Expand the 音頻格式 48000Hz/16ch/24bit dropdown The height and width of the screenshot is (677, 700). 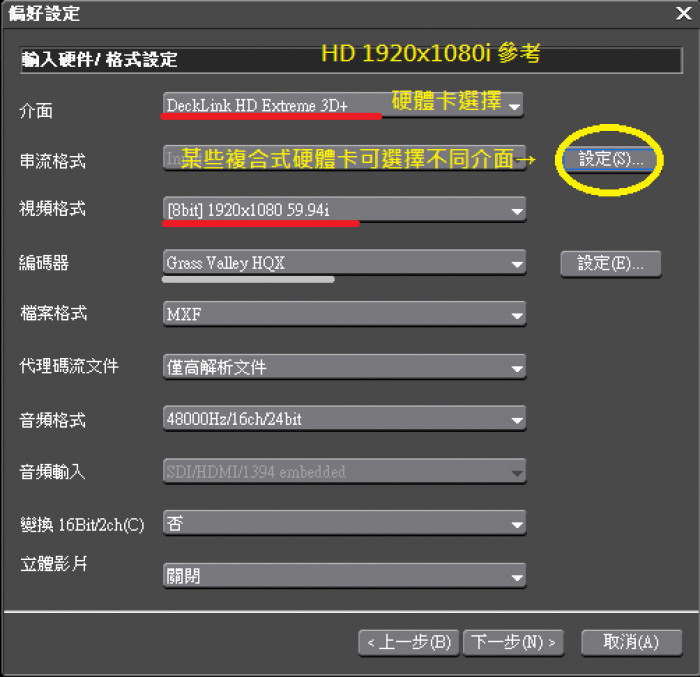344,418
